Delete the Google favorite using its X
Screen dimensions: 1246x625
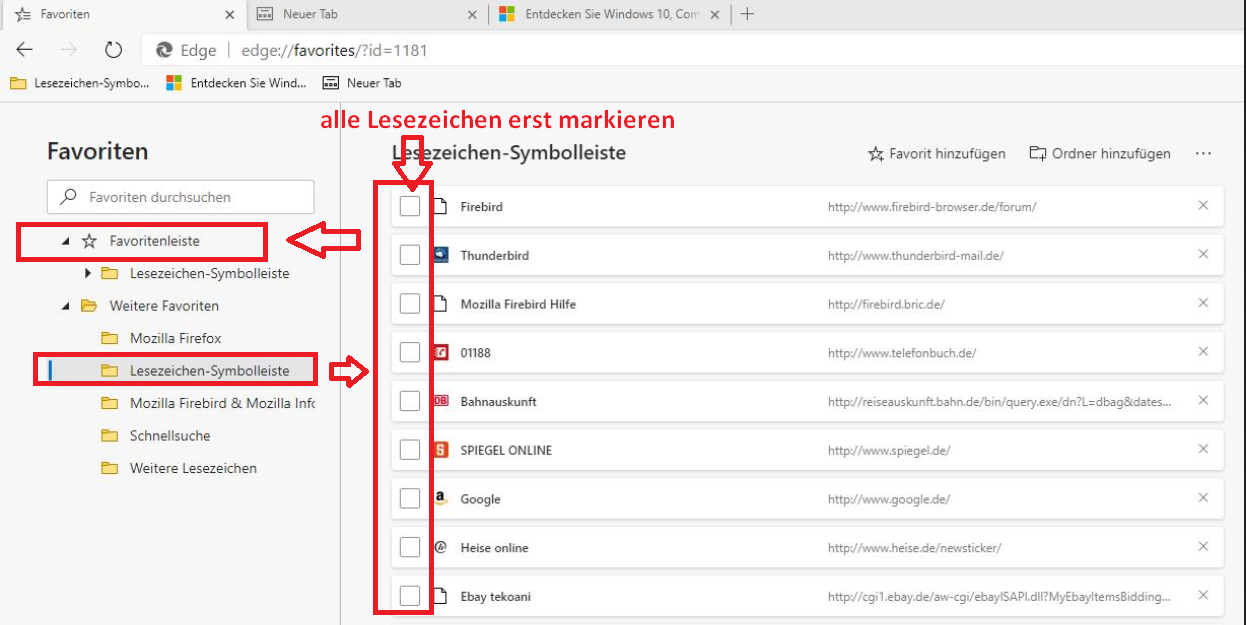pos(1203,498)
